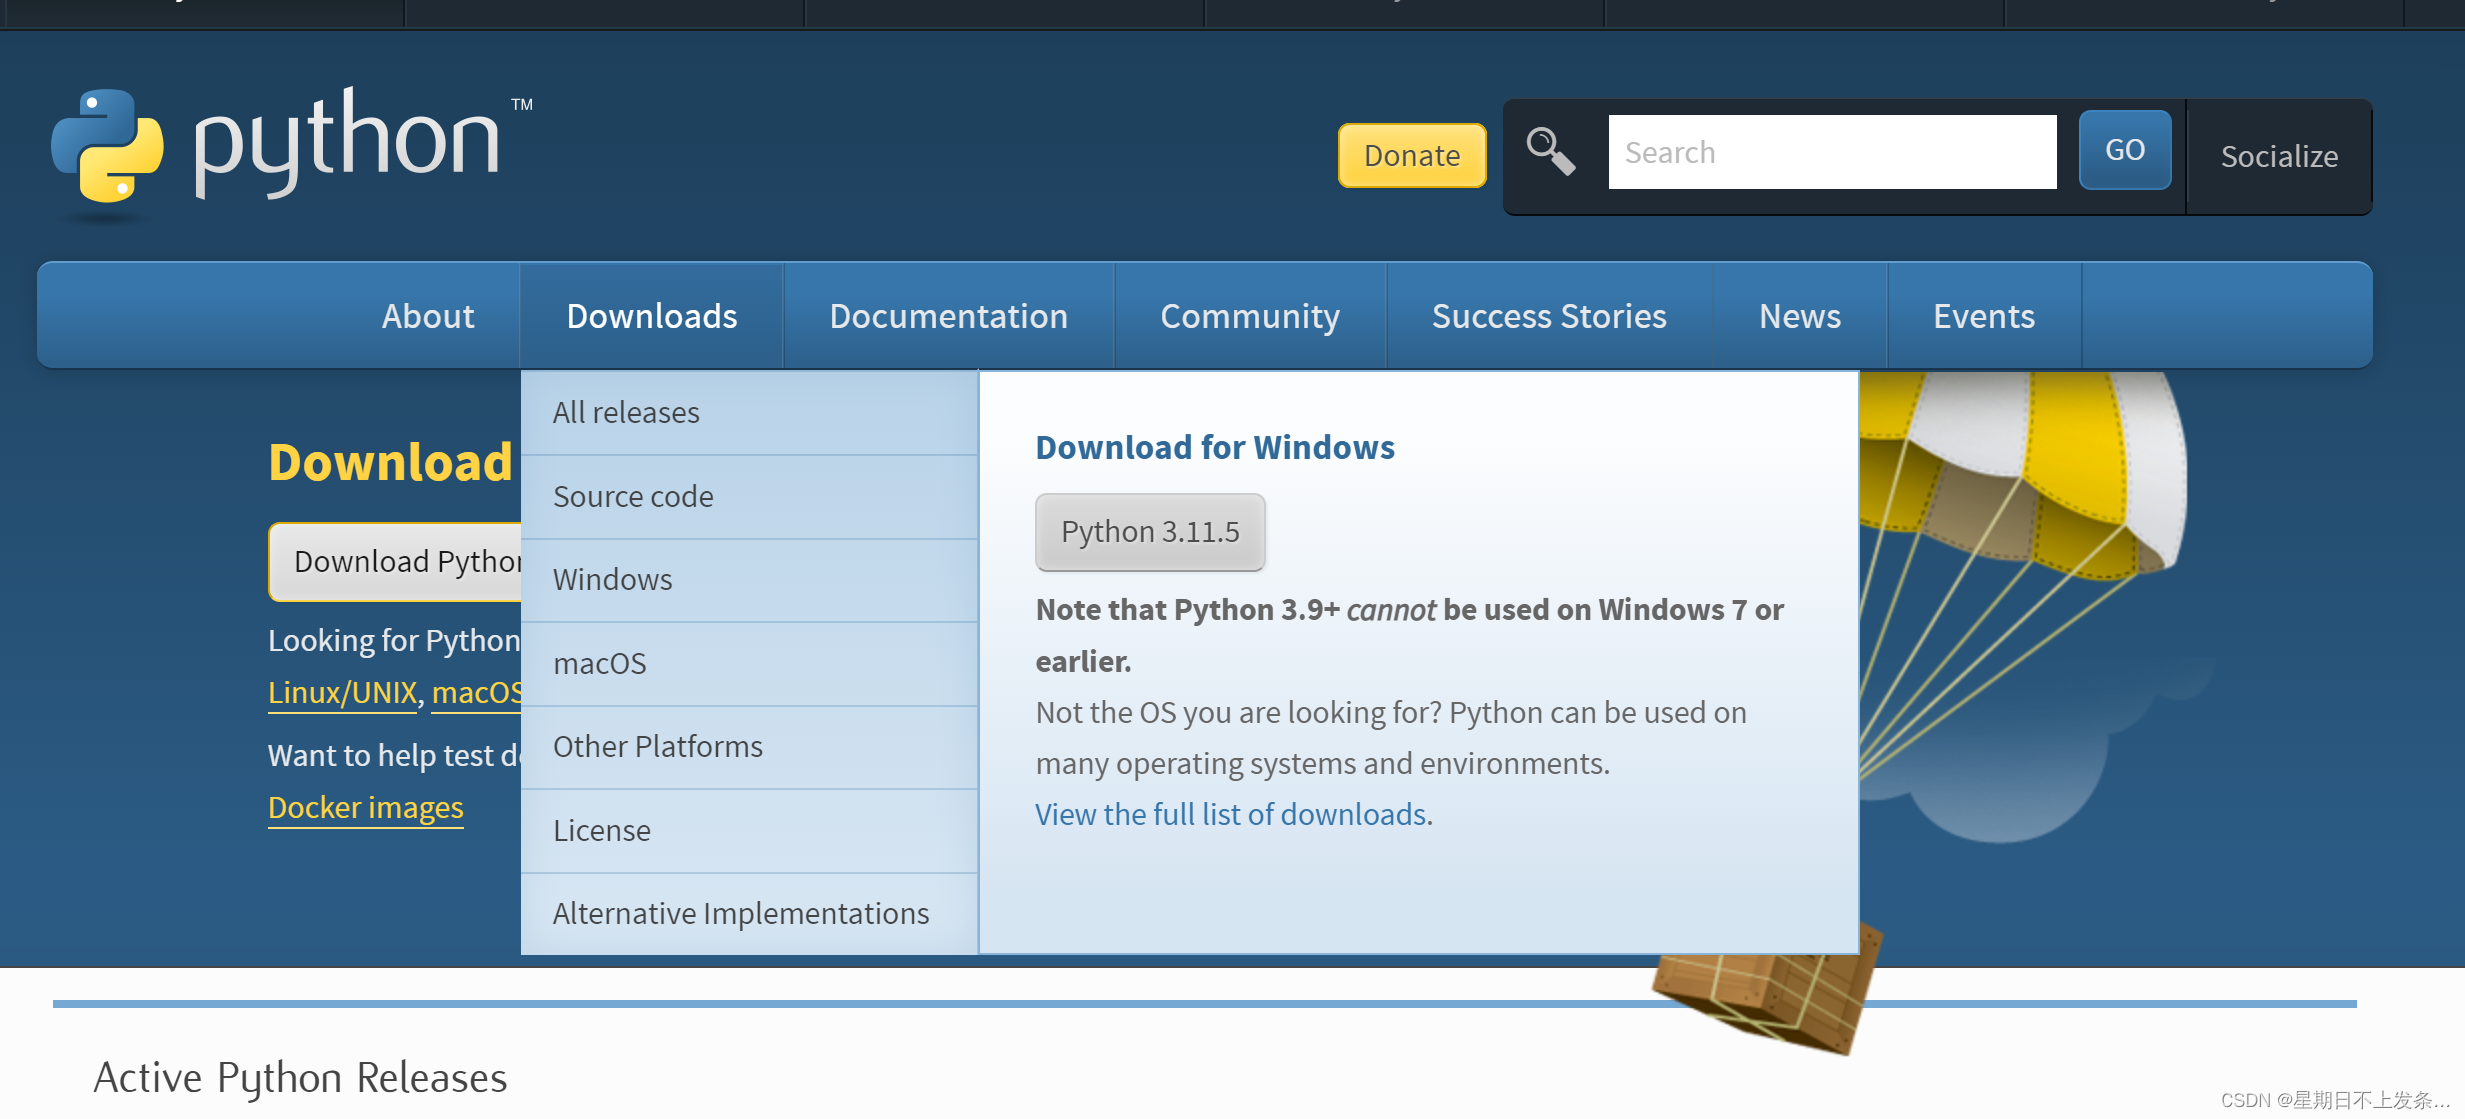Open the News menu
2465x1119 pixels.
(1800, 316)
